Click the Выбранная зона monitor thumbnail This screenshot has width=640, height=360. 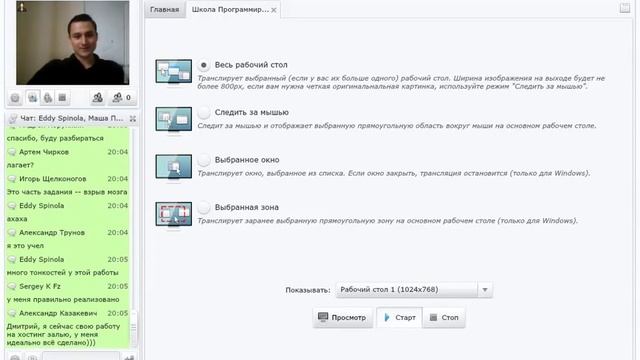click(173, 214)
